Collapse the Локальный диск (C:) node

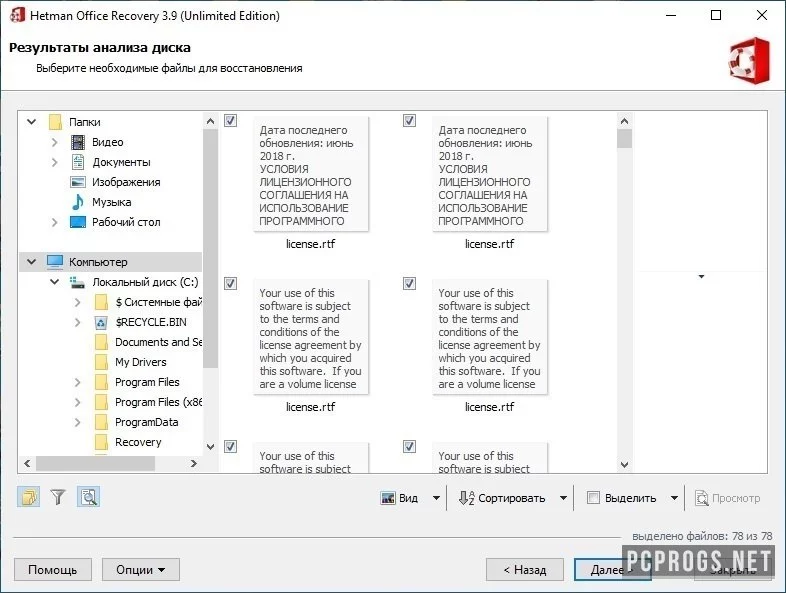(54, 282)
